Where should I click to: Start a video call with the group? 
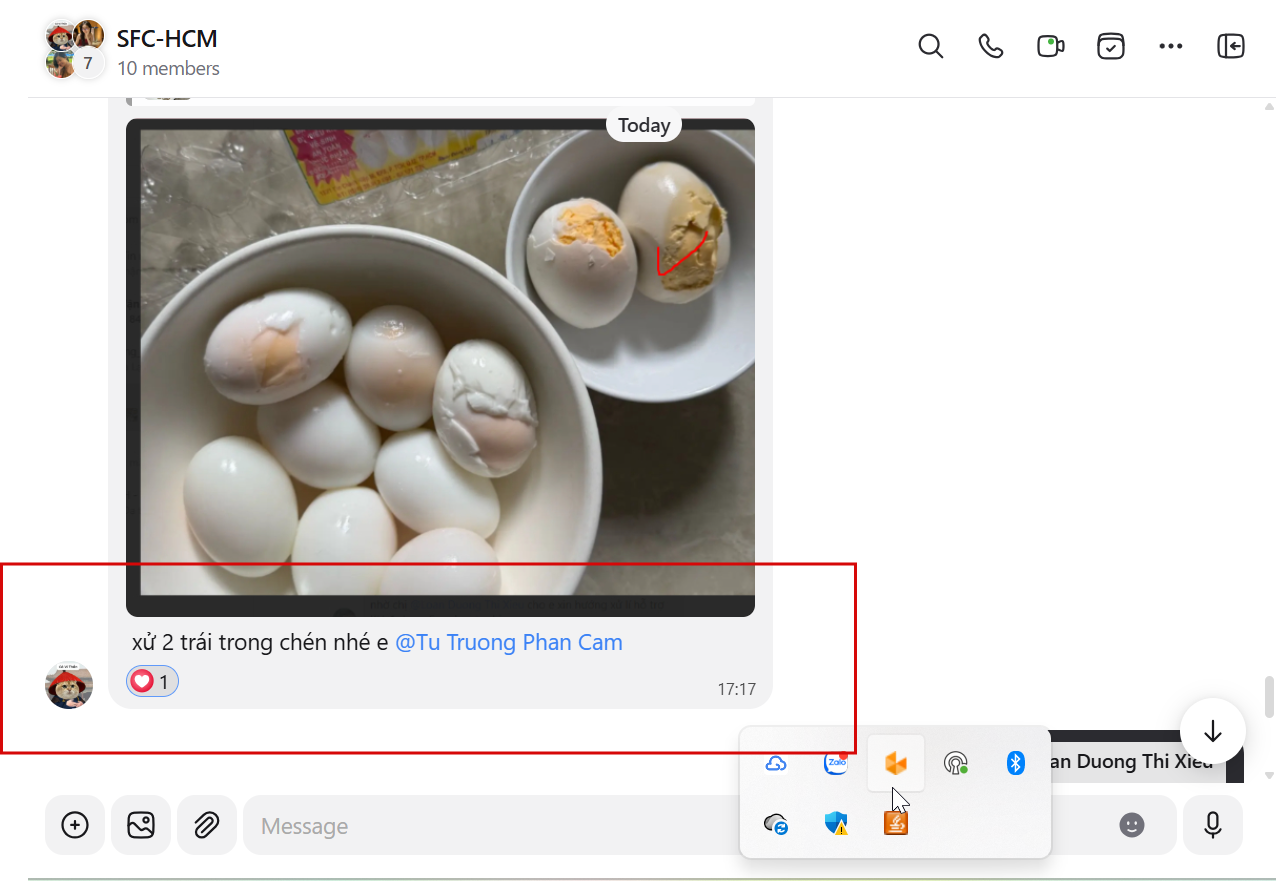[1050, 46]
